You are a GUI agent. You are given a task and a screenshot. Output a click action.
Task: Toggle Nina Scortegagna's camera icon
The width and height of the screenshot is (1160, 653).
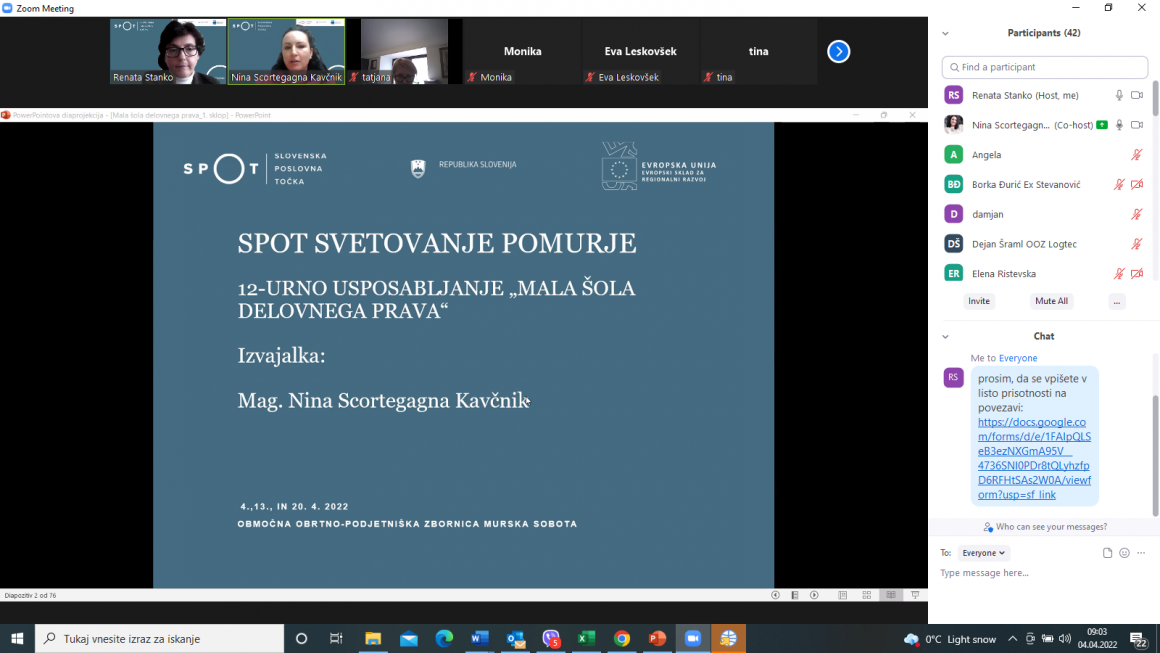pyautogui.click(x=1138, y=124)
